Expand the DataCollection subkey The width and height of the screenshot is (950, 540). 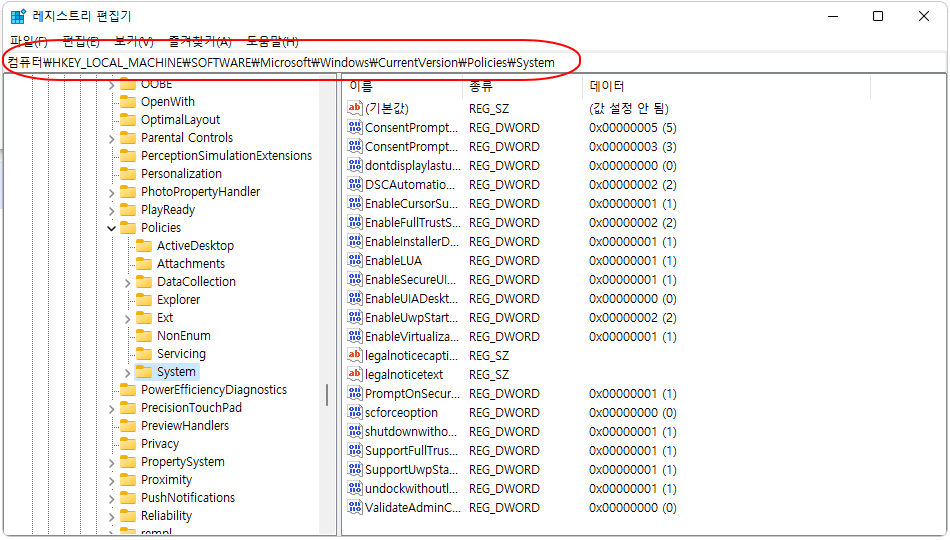coord(127,282)
